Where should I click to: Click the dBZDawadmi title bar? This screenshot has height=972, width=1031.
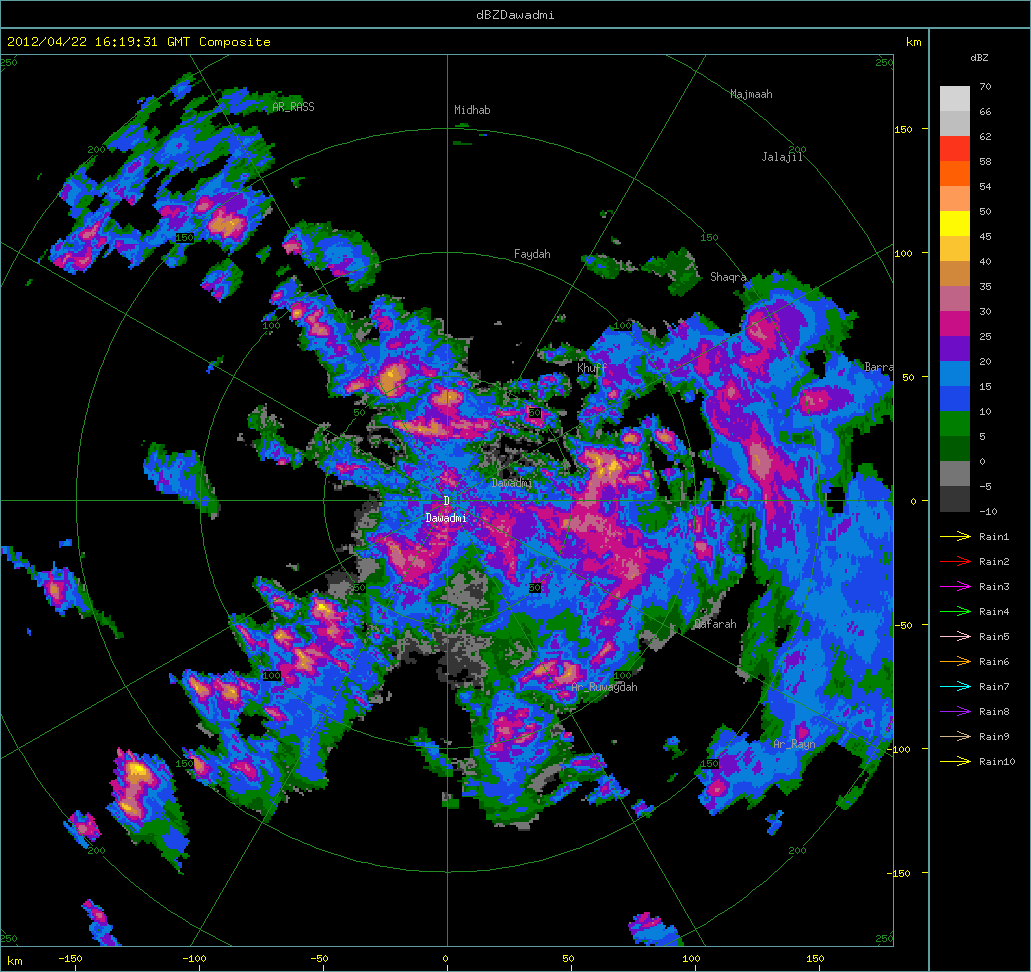tap(515, 14)
